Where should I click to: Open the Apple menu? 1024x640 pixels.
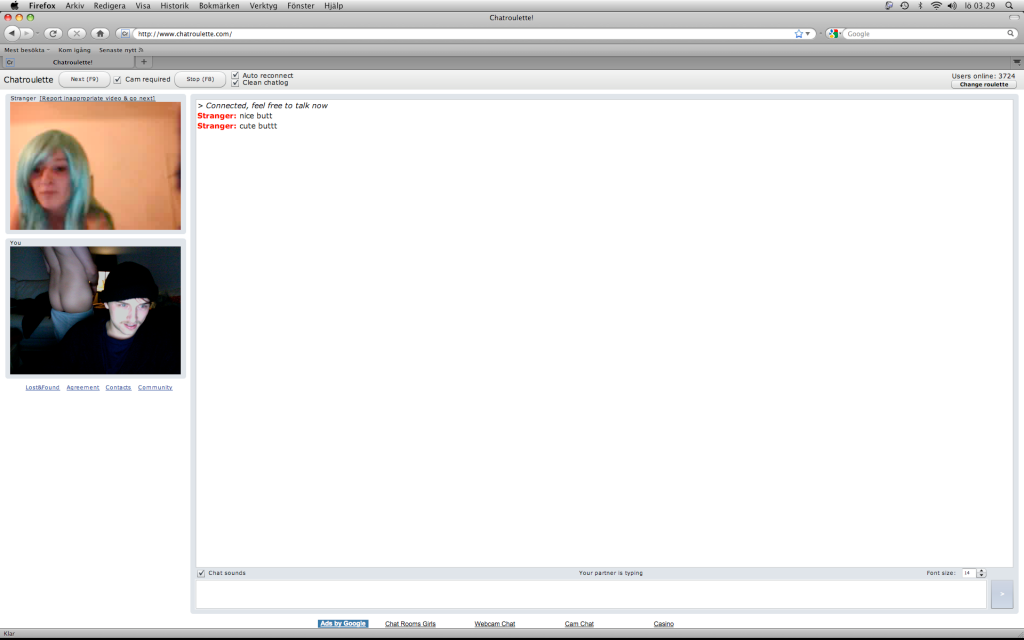click(14, 5)
